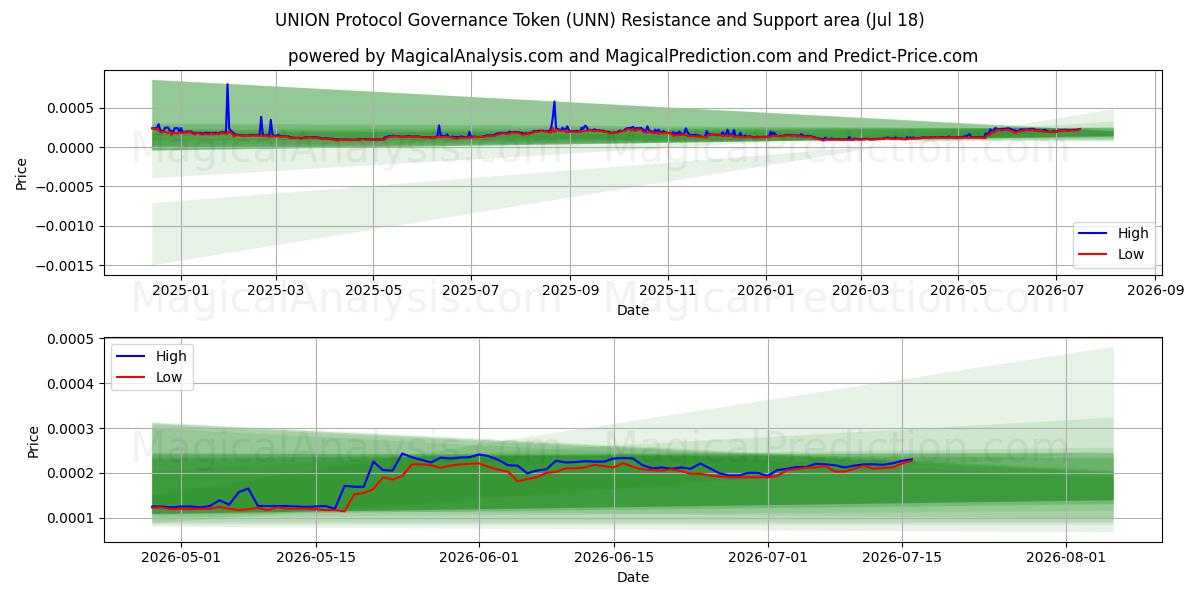The width and height of the screenshot is (1200, 600).
Task: Click the 'Price' axis label of the top chart
Action: [x=22, y=174]
